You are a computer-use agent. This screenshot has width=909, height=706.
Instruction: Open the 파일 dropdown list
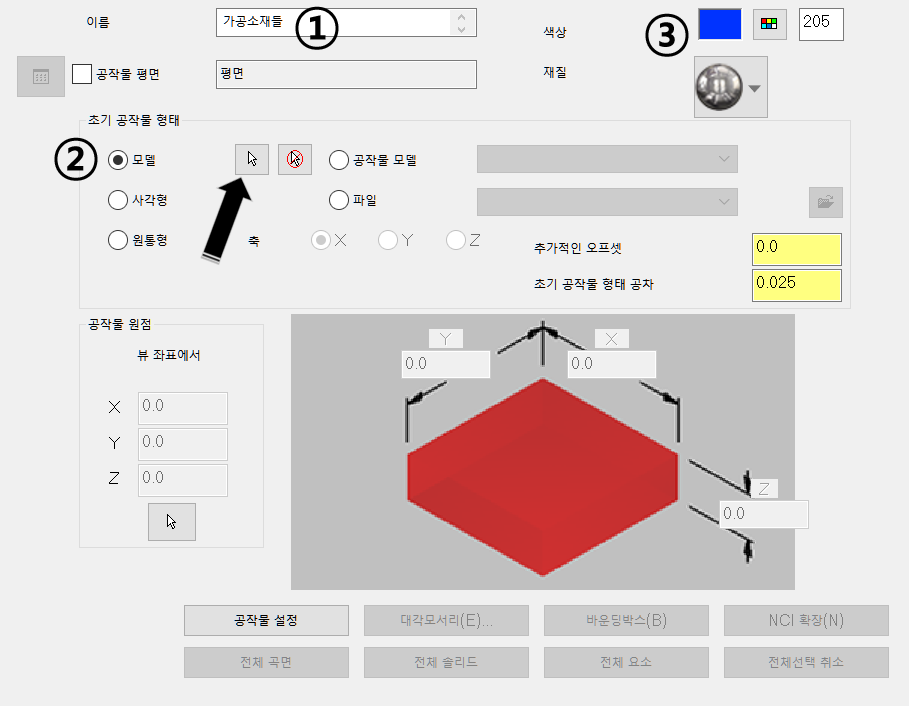tap(607, 202)
